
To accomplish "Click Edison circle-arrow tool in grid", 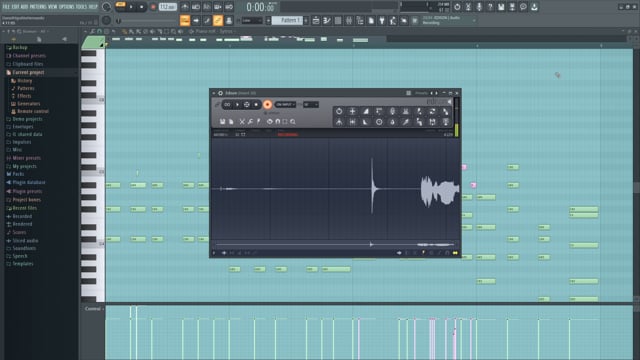I will [339, 111].
